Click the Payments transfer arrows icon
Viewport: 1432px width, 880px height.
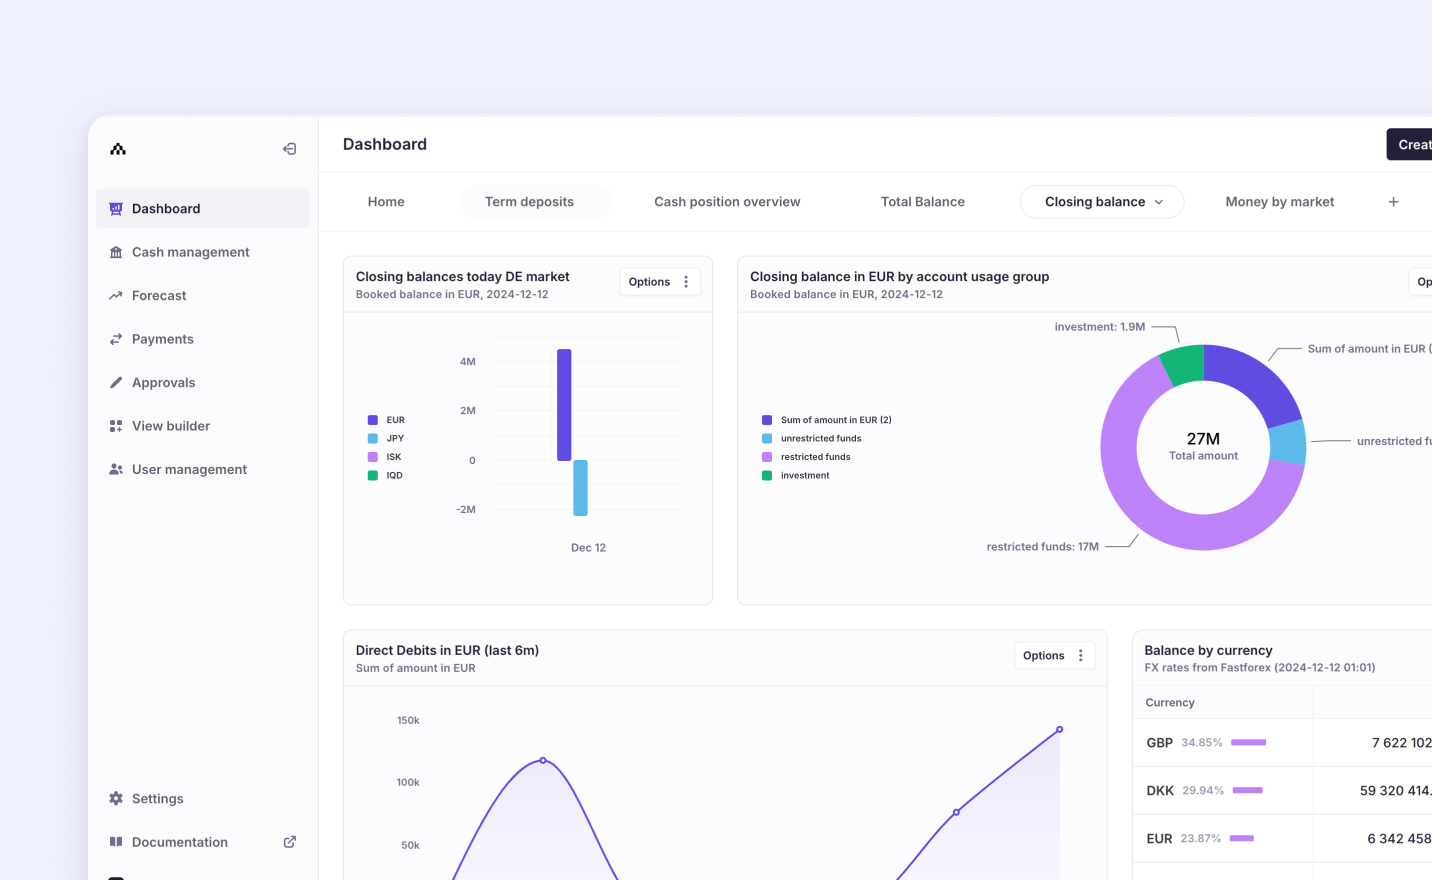(116, 339)
